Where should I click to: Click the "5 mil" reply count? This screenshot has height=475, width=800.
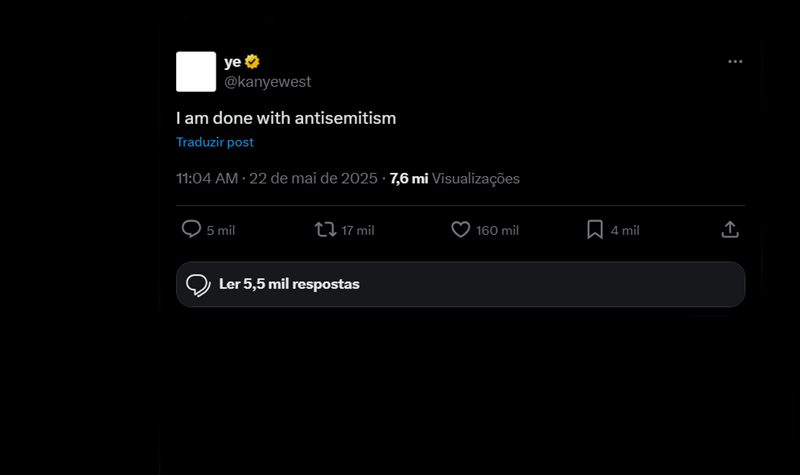[x=220, y=231]
